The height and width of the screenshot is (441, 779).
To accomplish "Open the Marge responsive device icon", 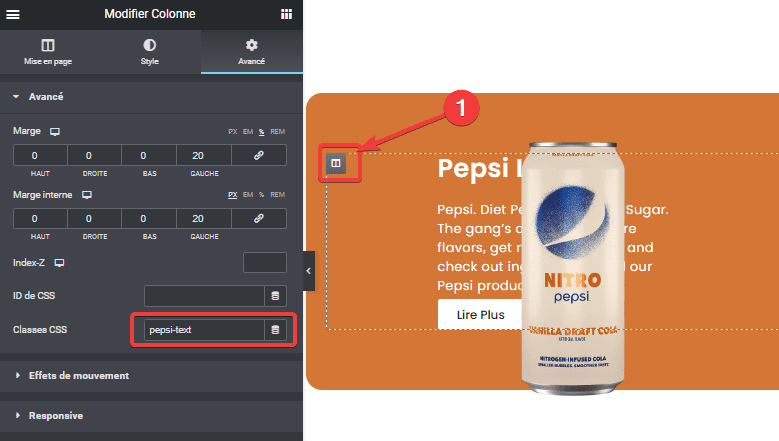I will [x=55, y=132].
